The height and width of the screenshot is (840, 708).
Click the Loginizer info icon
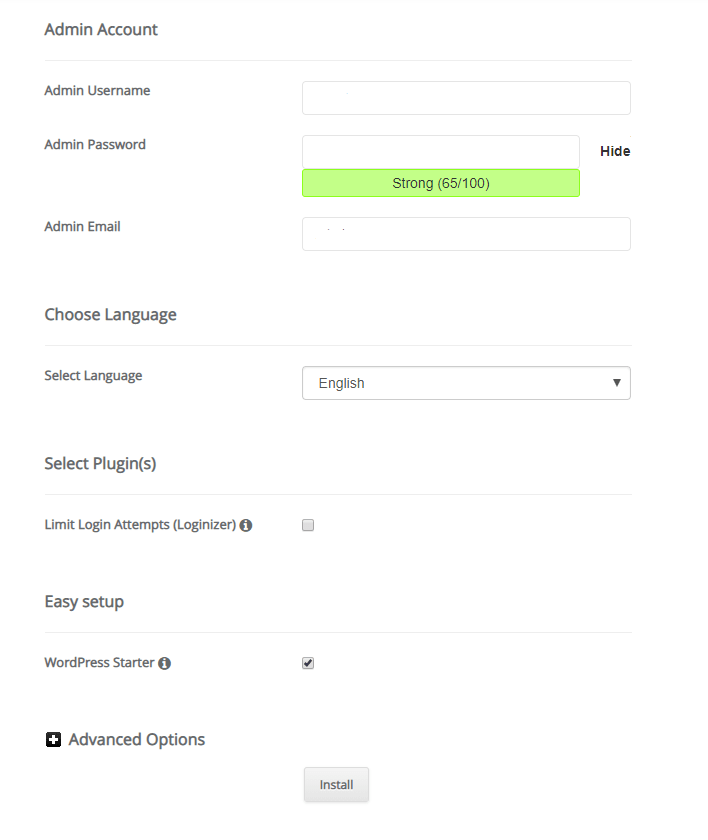(246, 526)
